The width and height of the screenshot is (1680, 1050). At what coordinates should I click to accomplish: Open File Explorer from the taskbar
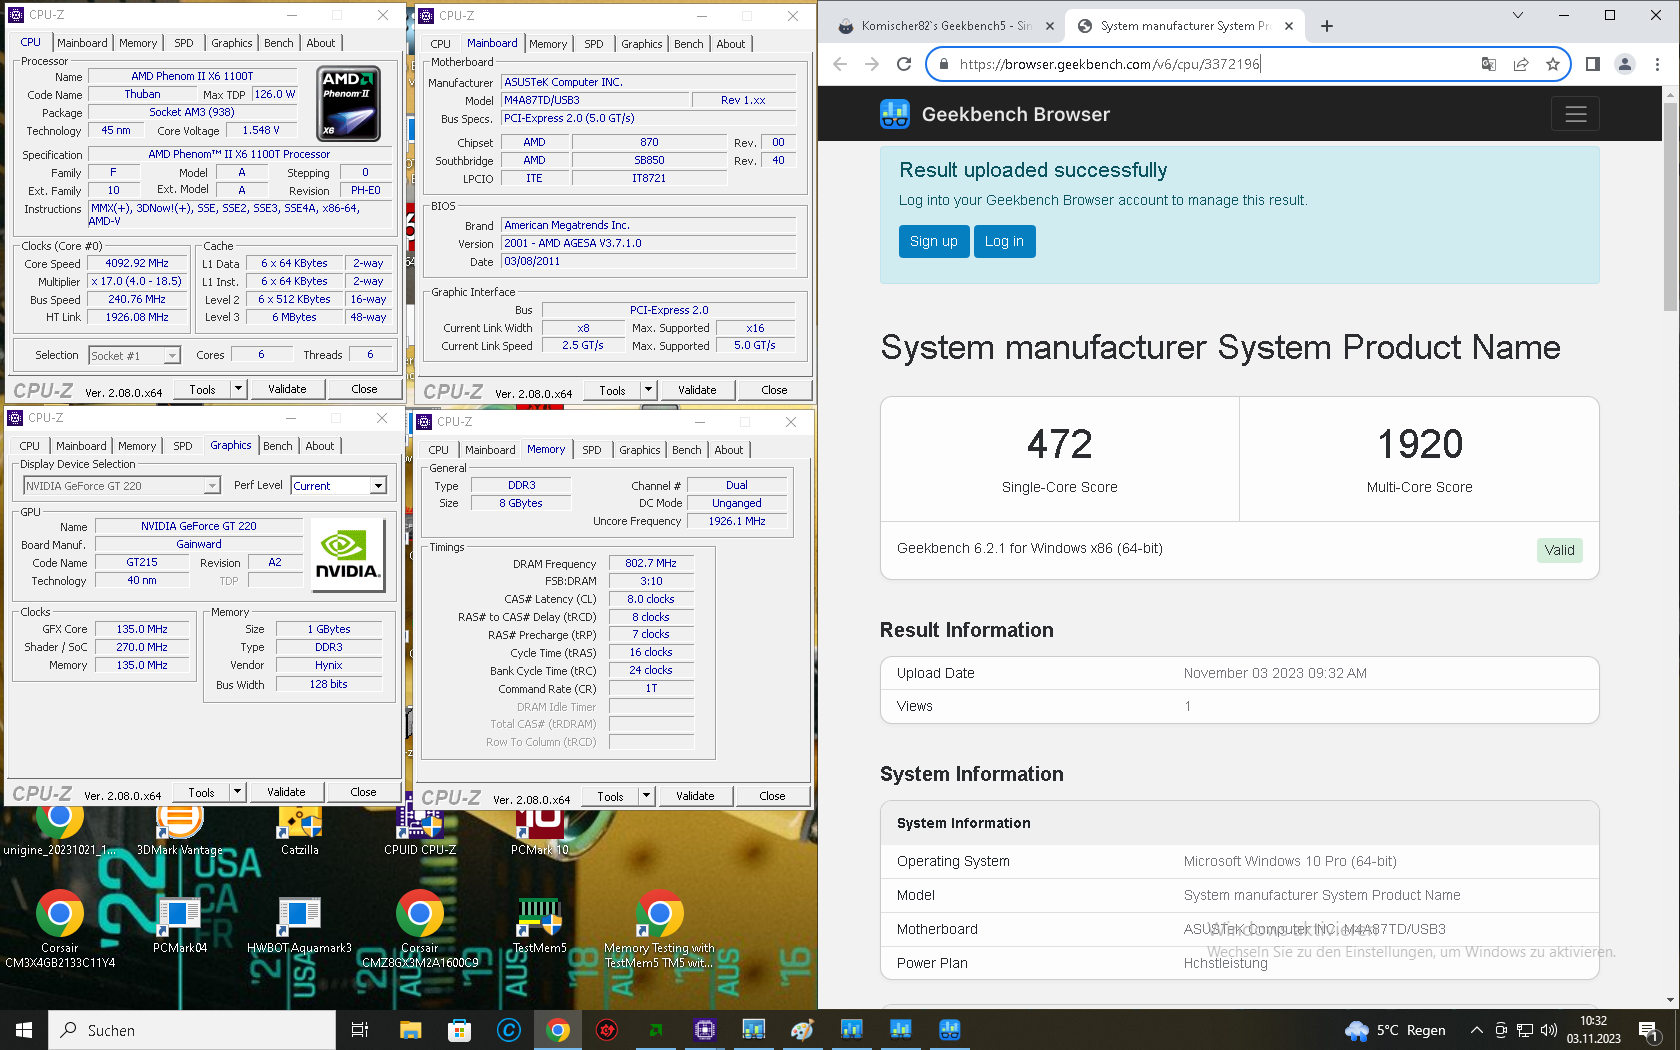[410, 1030]
